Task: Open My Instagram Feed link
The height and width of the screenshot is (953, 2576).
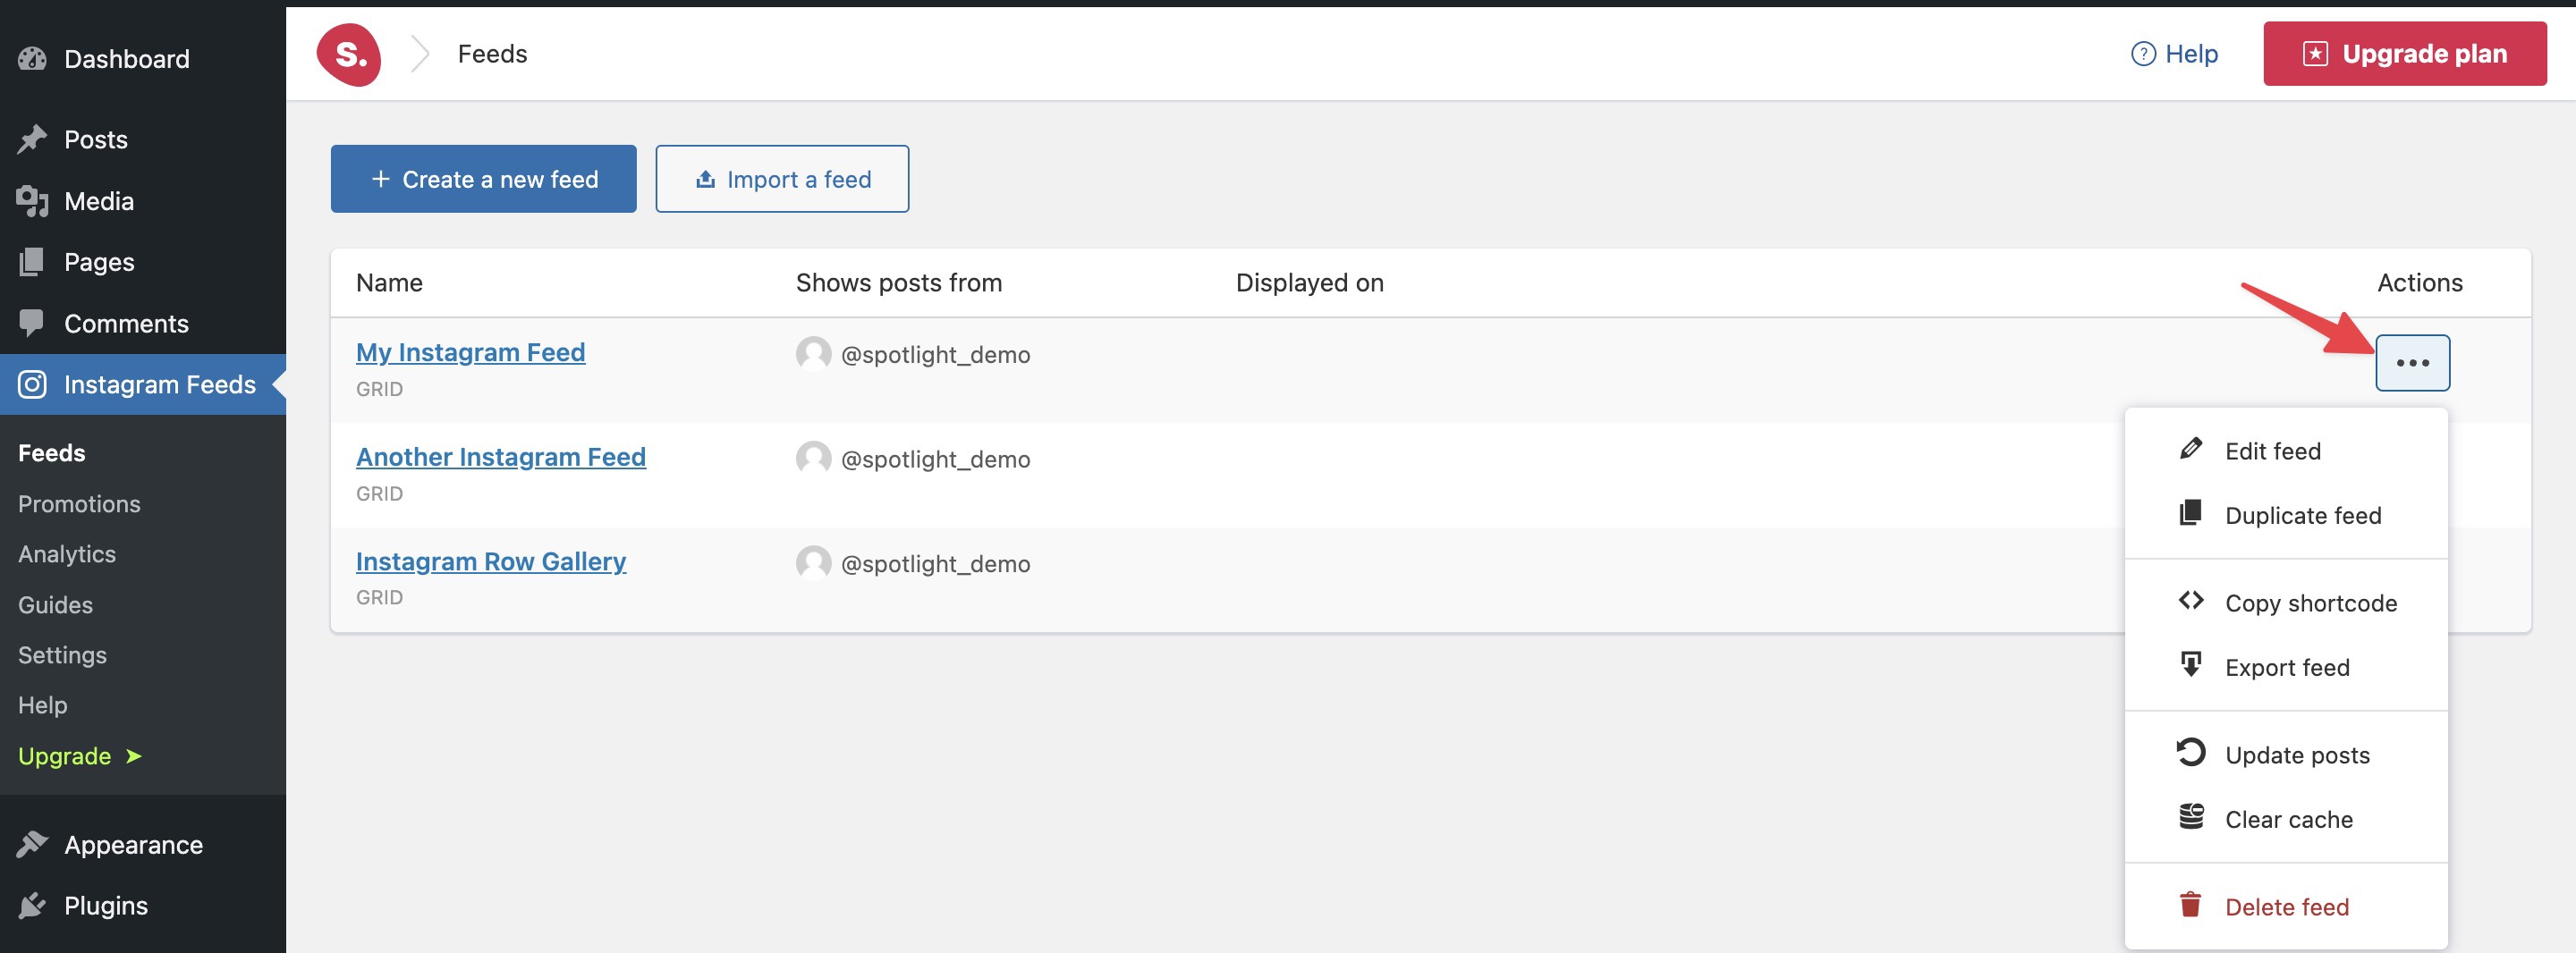Action: (x=470, y=352)
